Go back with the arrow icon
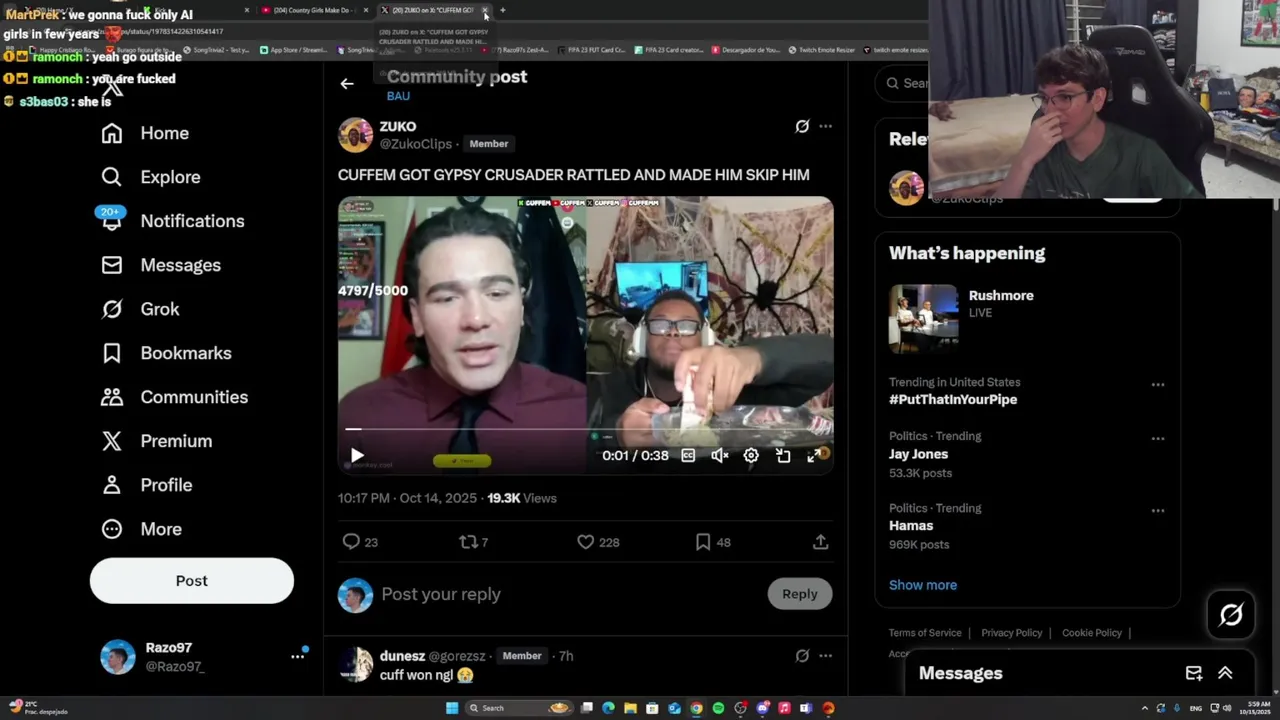Image resolution: width=1280 pixels, height=720 pixels. (347, 84)
